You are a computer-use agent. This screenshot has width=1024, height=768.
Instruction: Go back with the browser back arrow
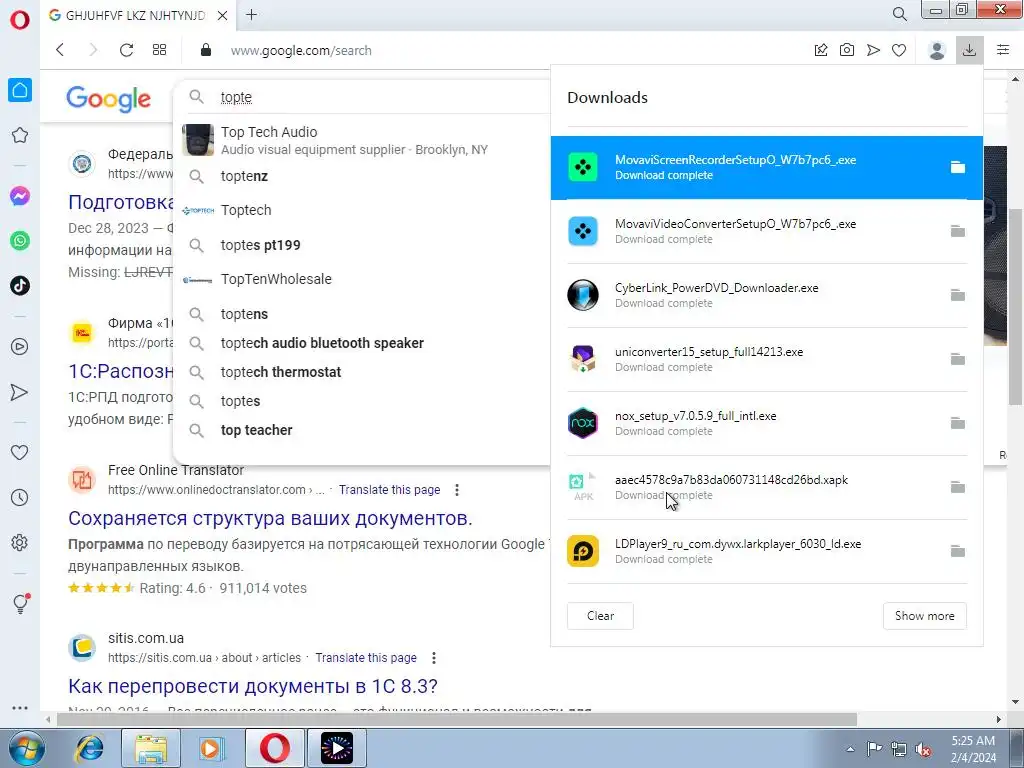coord(60,50)
